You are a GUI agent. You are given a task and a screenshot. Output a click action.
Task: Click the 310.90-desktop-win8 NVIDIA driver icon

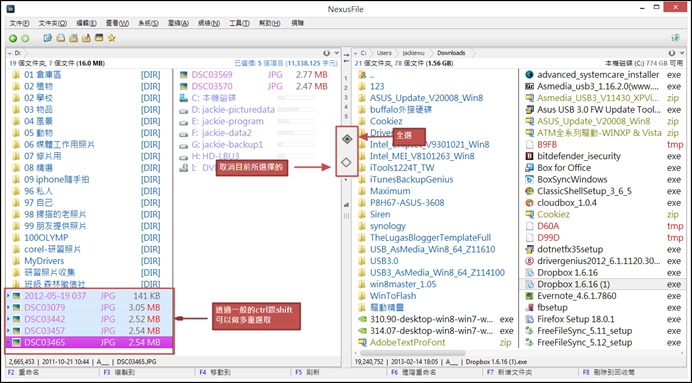click(362, 319)
